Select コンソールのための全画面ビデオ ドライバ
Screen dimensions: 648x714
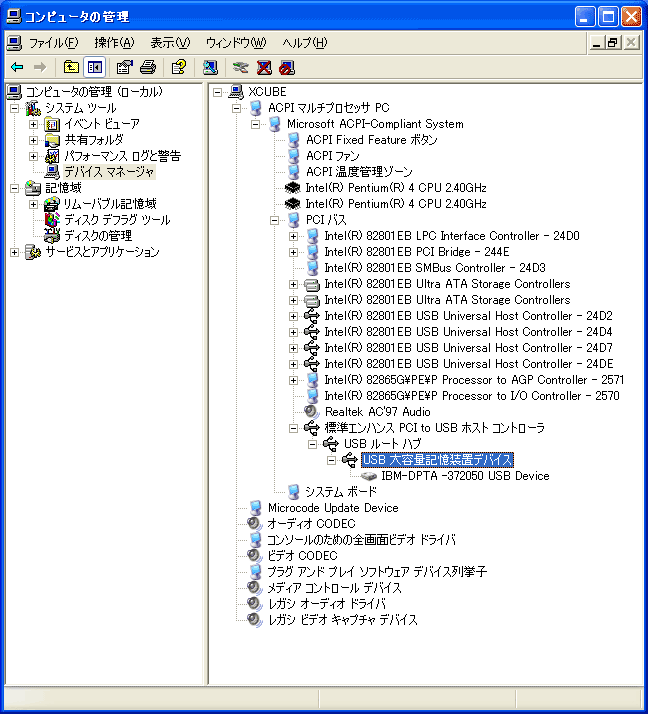[x=362, y=540]
